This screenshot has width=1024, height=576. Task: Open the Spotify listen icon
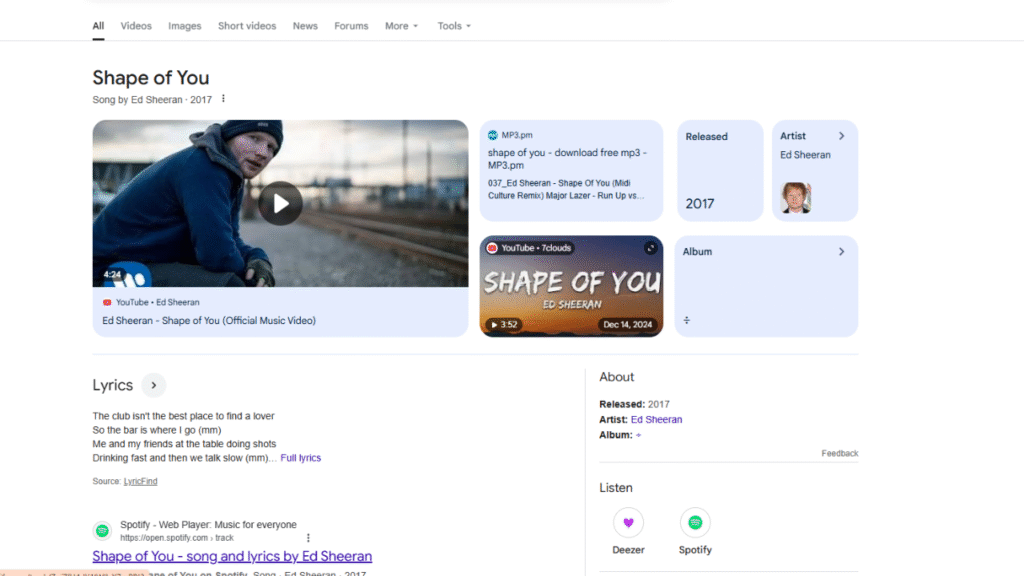[695, 522]
